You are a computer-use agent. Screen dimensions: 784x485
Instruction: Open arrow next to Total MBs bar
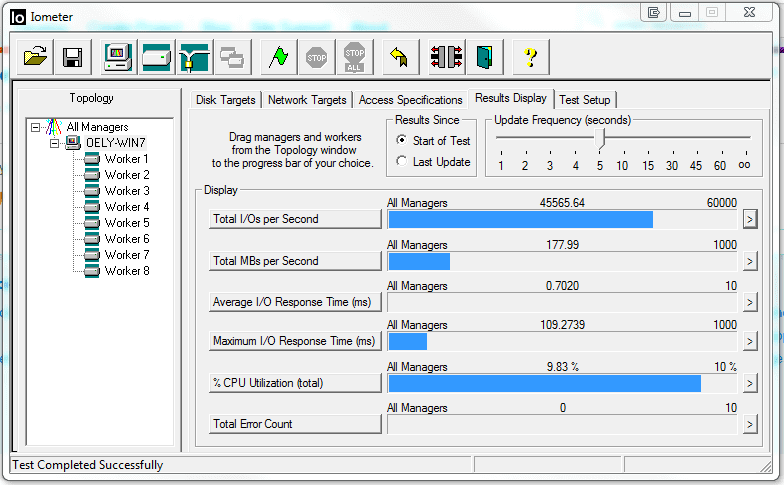pos(750,261)
